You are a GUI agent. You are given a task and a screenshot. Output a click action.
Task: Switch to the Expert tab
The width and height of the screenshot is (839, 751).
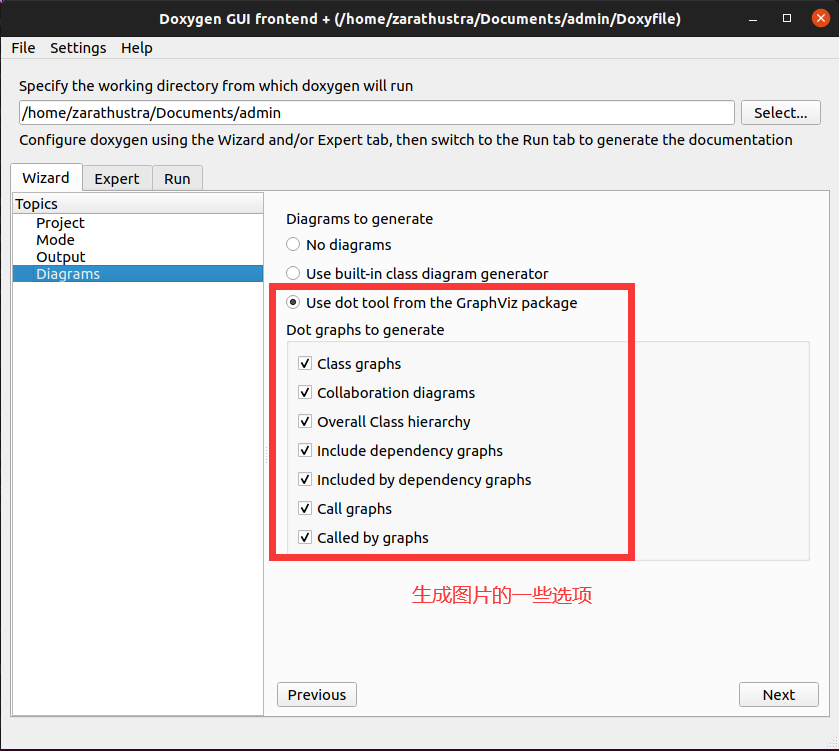pyautogui.click(x=117, y=179)
